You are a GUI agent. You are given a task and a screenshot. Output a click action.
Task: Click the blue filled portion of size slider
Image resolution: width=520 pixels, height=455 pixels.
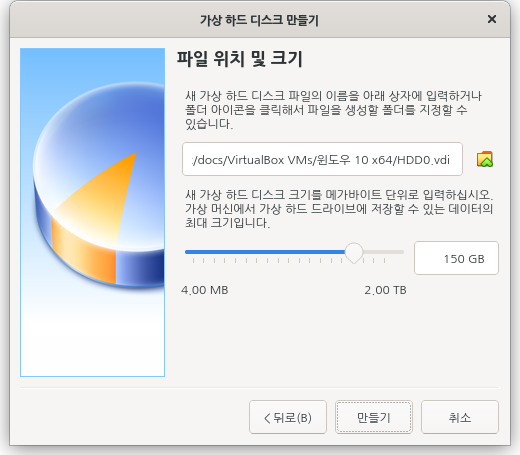point(265,252)
